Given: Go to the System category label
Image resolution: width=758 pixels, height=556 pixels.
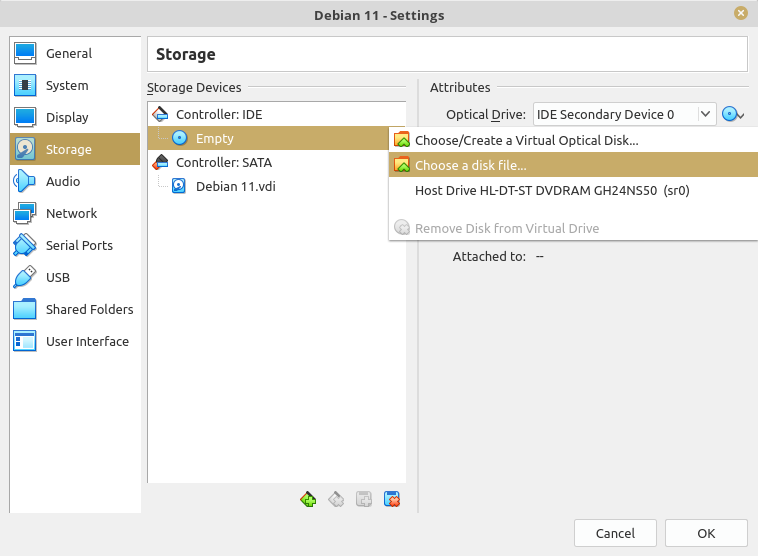Looking at the screenshot, I should pyautogui.click(x=67, y=86).
